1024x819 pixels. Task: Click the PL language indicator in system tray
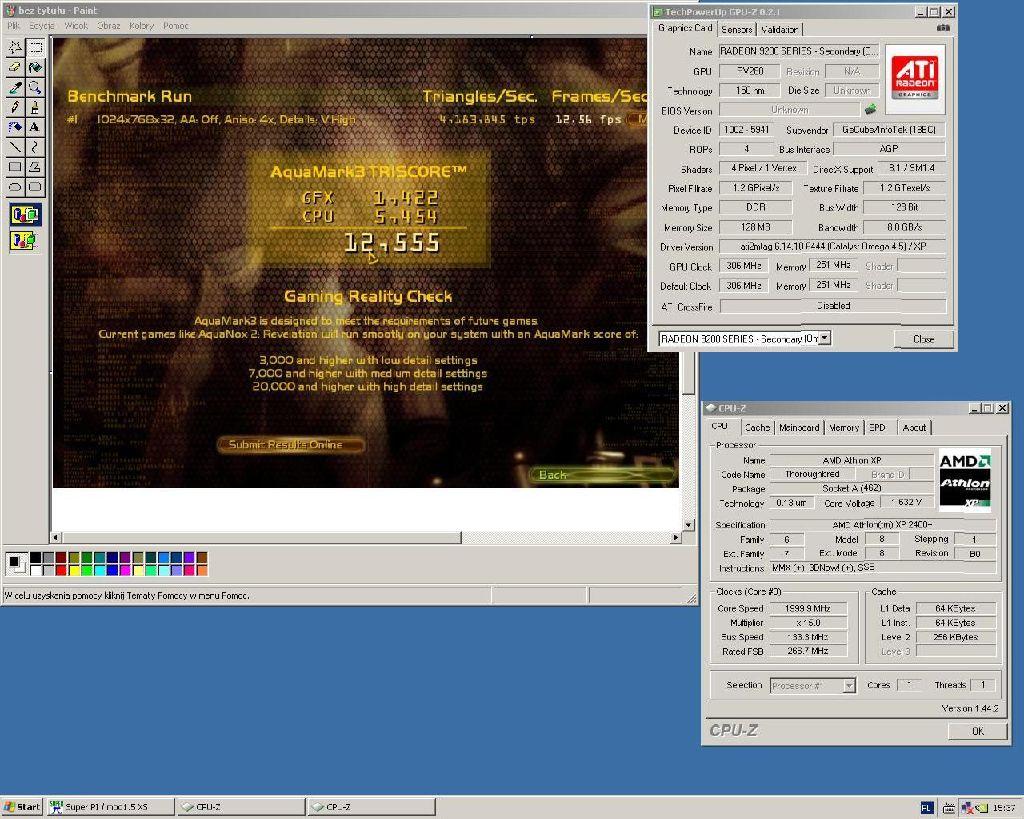(x=926, y=808)
